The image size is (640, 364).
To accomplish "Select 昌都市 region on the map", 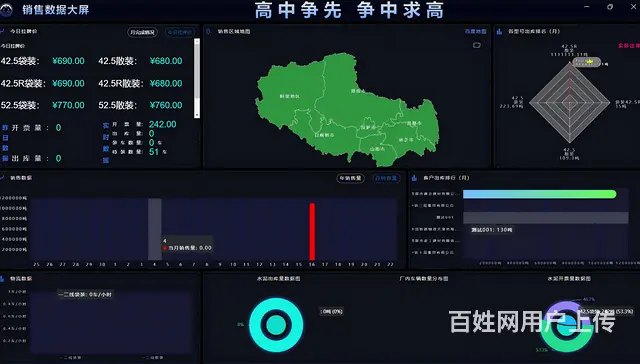I will (414, 123).
